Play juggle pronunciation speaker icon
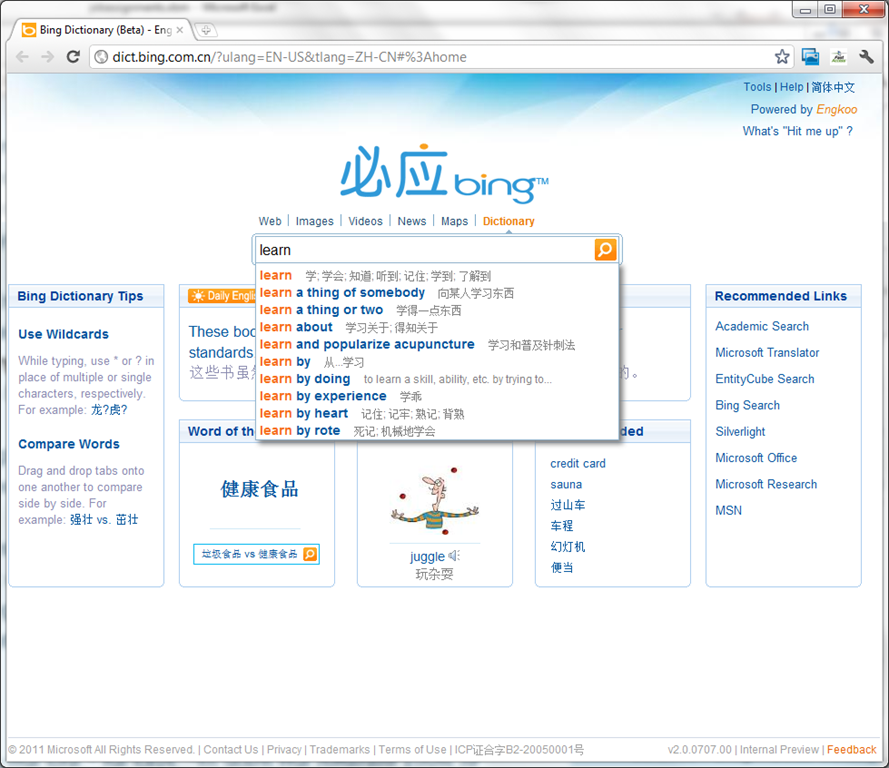This screenshot has height=768, width=889. 454,556
